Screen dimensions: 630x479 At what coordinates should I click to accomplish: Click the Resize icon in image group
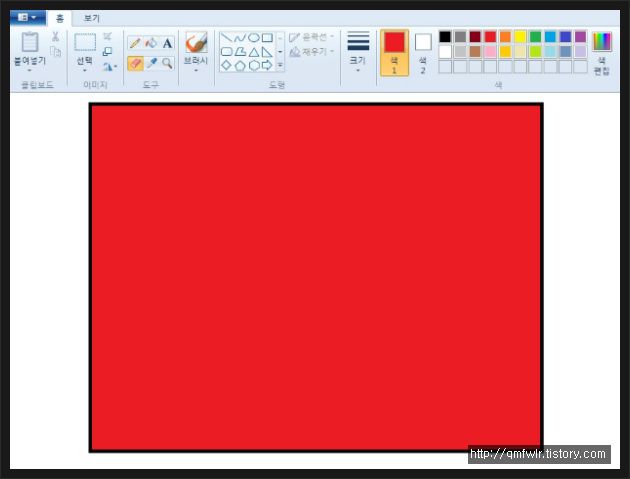click(x=107, y=51)
